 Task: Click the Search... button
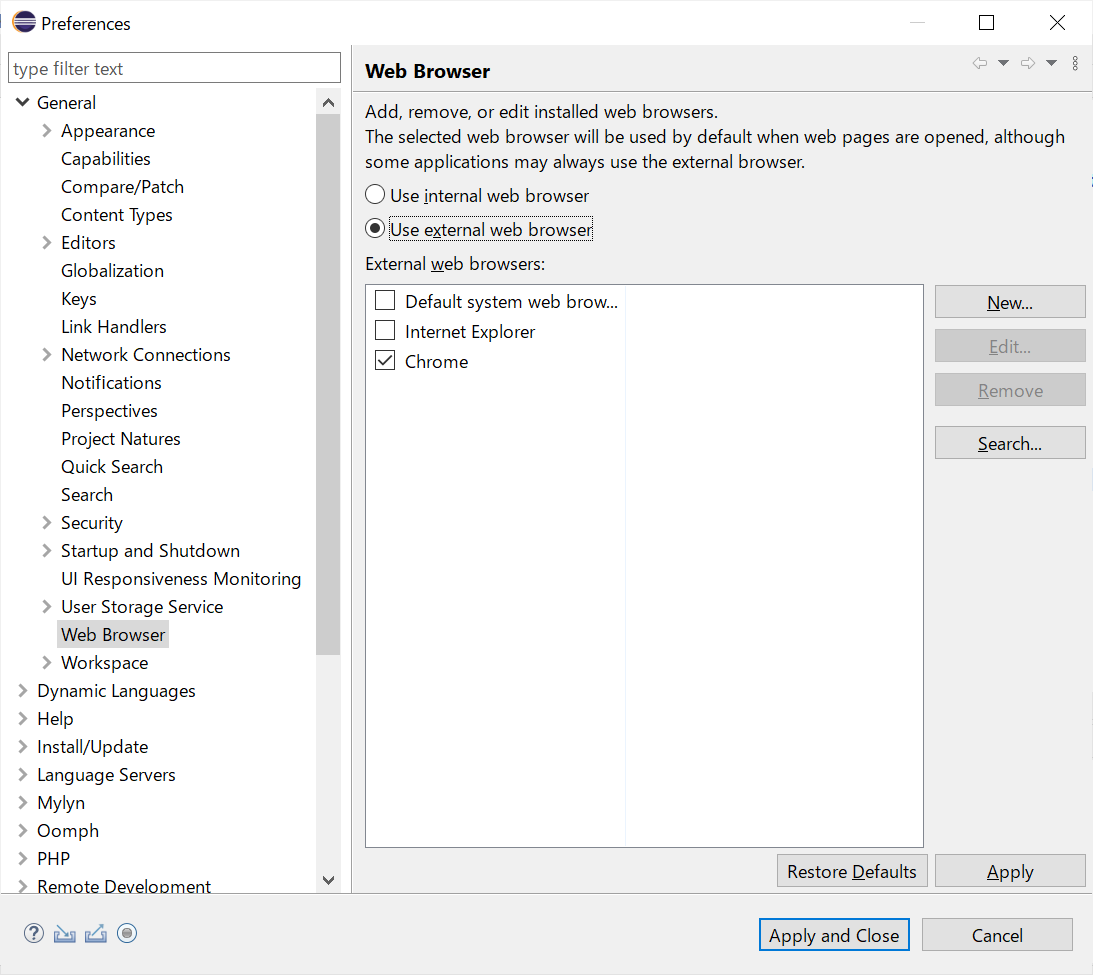coord(1010,443)
